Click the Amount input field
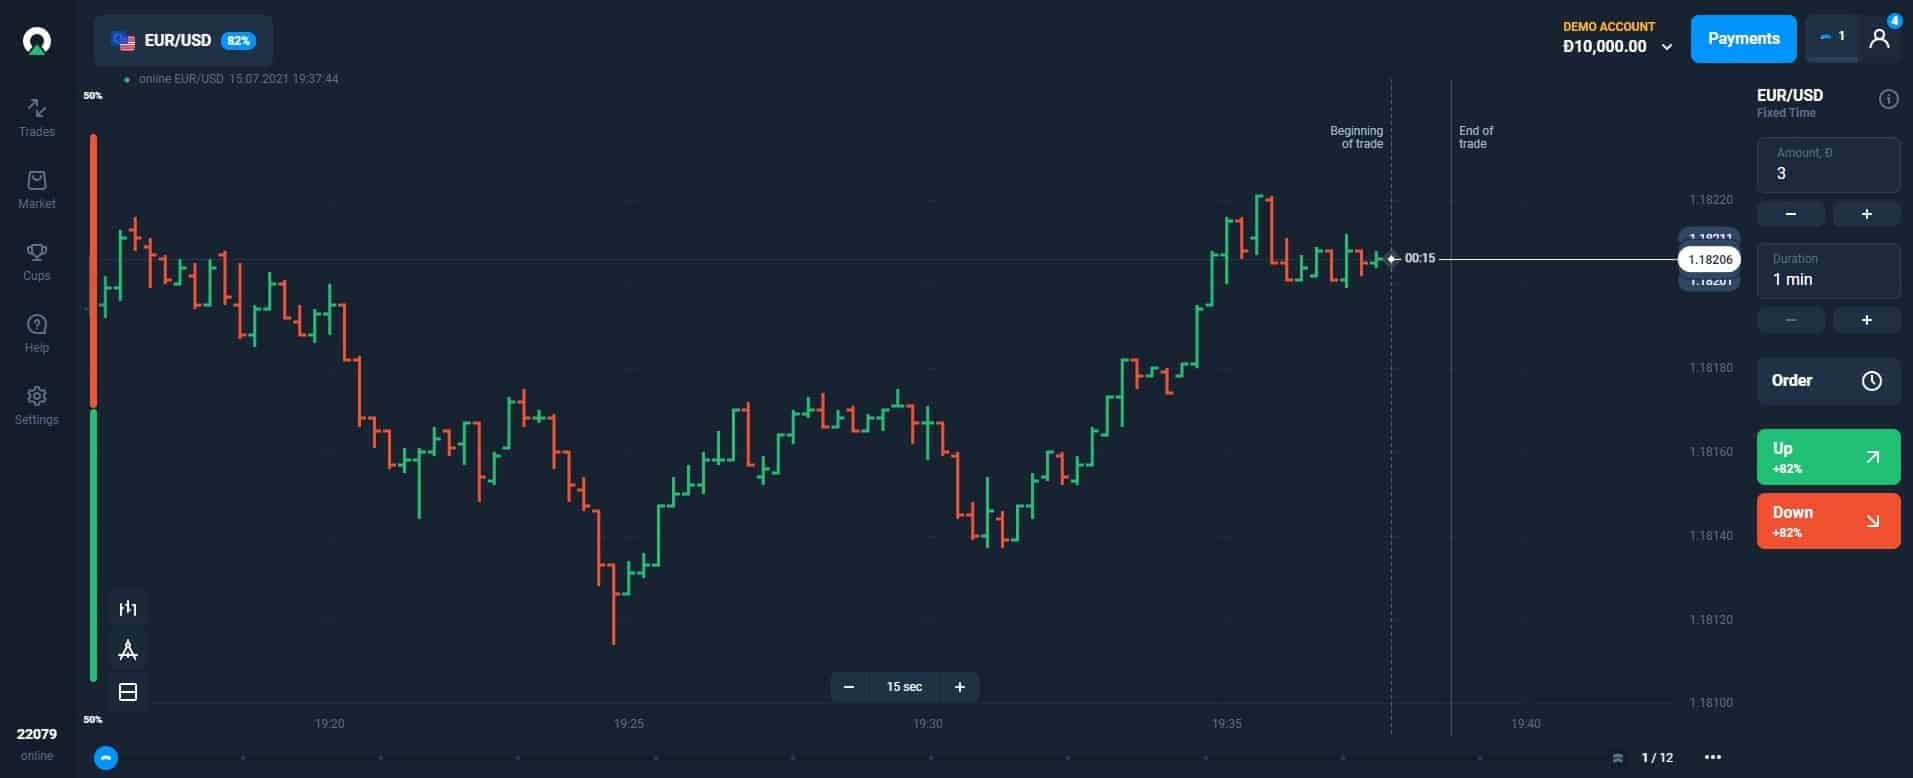Screen dimensions: 1913x778 [x=1828, y=165]
